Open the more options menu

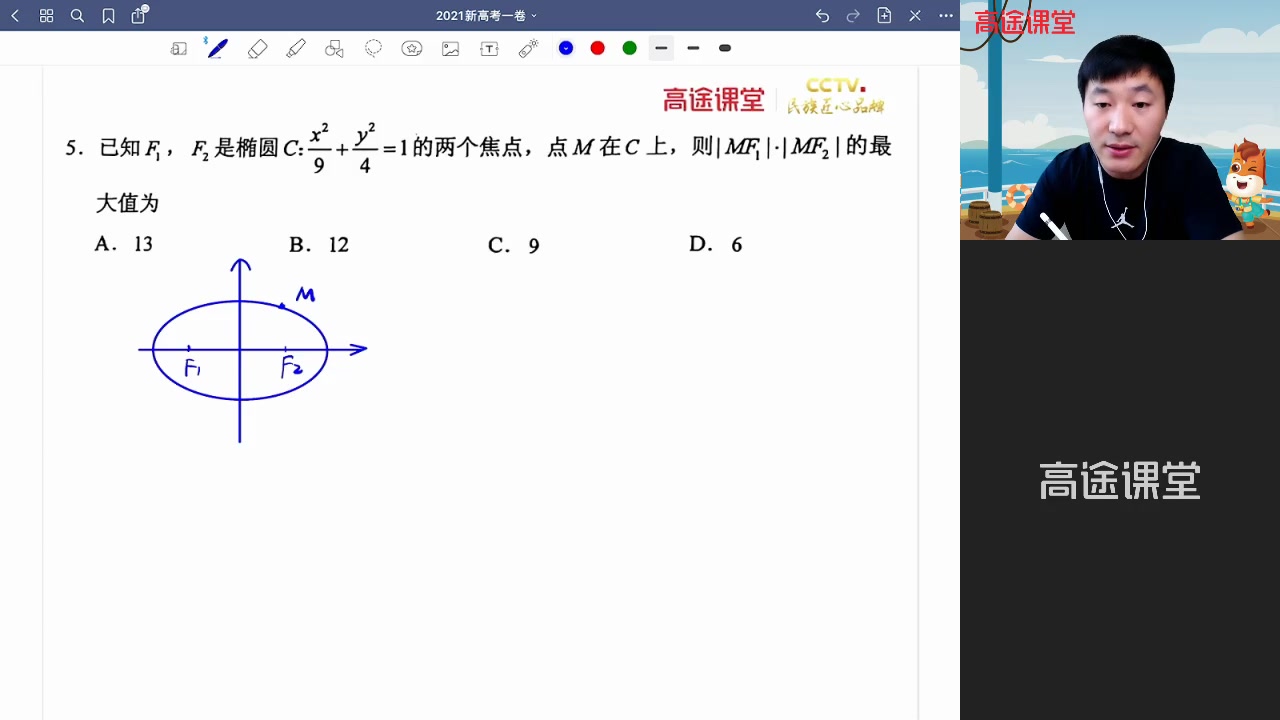[x=946, y=16]
